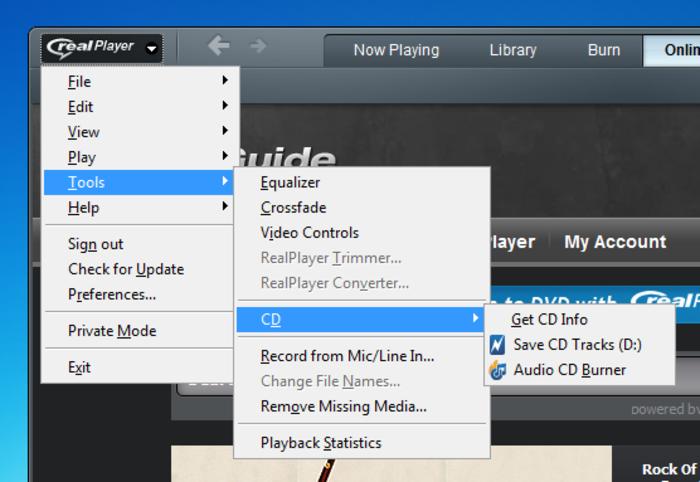Click the CD submenu arrow

click(475, 318)
